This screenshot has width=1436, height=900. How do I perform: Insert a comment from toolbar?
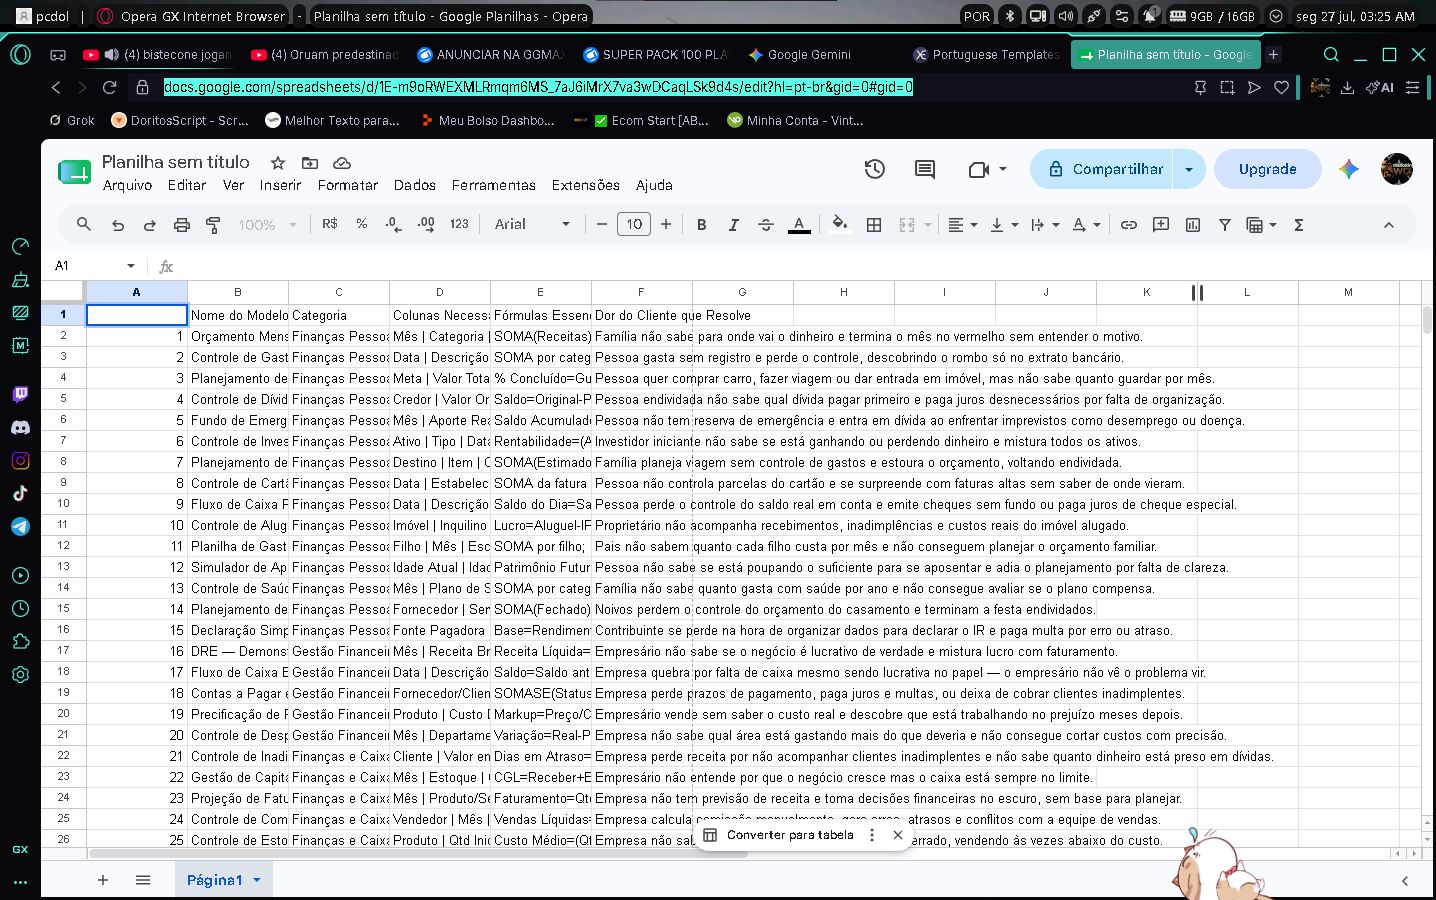coord(1161,225)
